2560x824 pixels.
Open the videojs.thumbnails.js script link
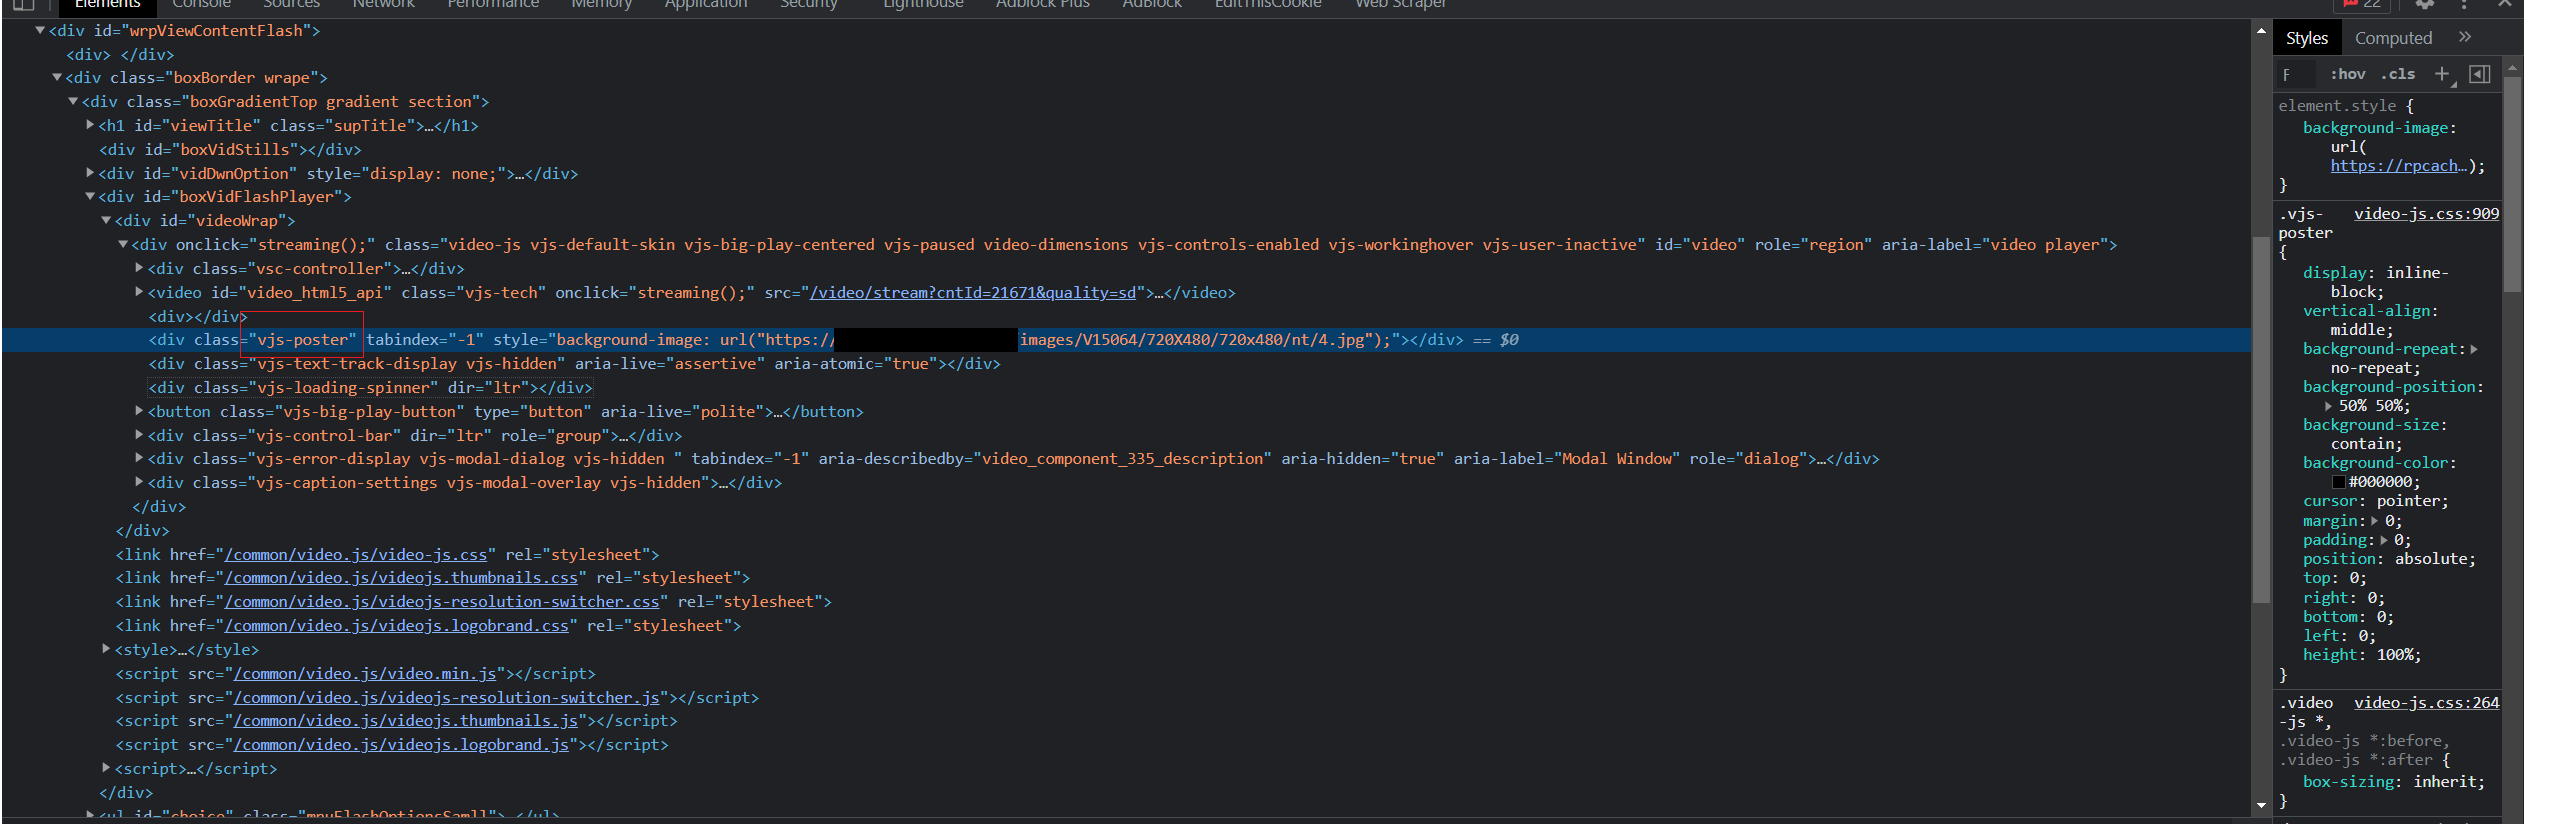coord(406,721)
